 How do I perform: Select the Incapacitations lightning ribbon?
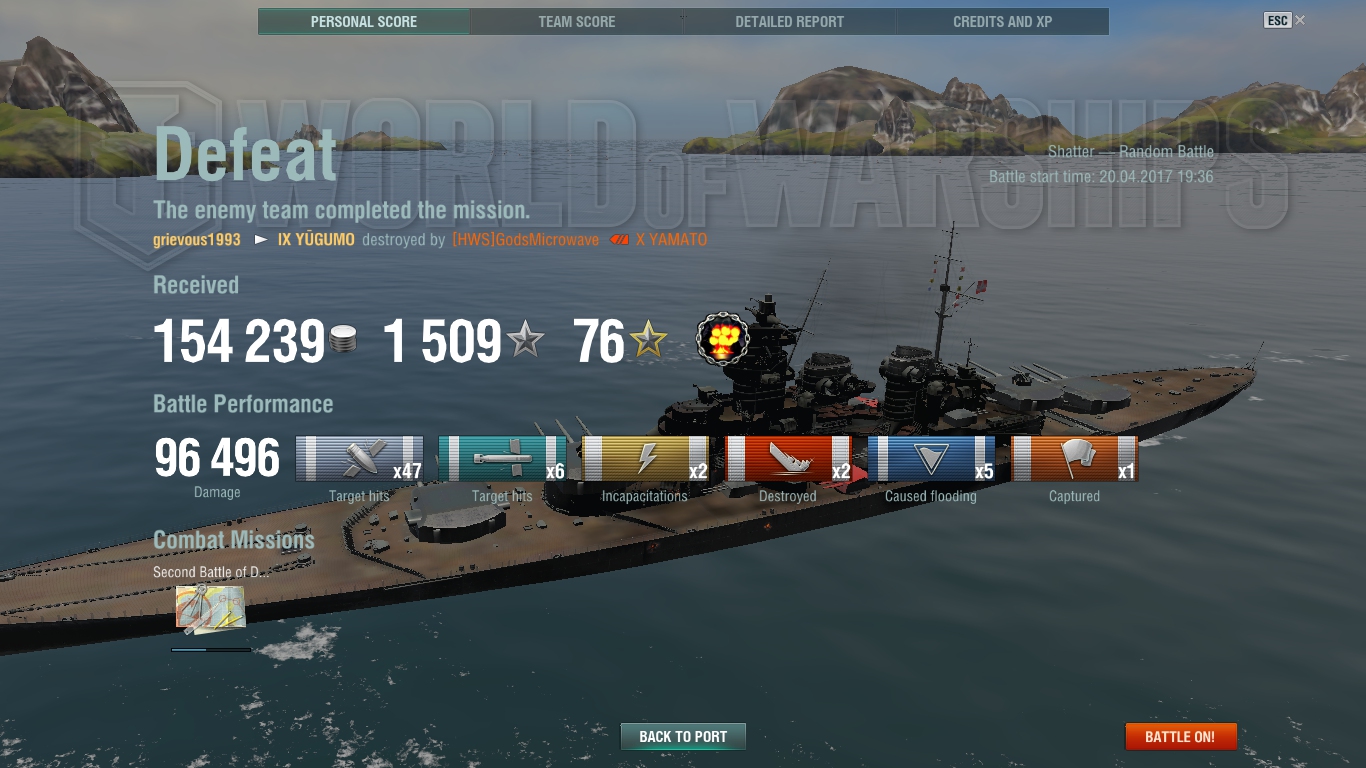click(645, 459)
